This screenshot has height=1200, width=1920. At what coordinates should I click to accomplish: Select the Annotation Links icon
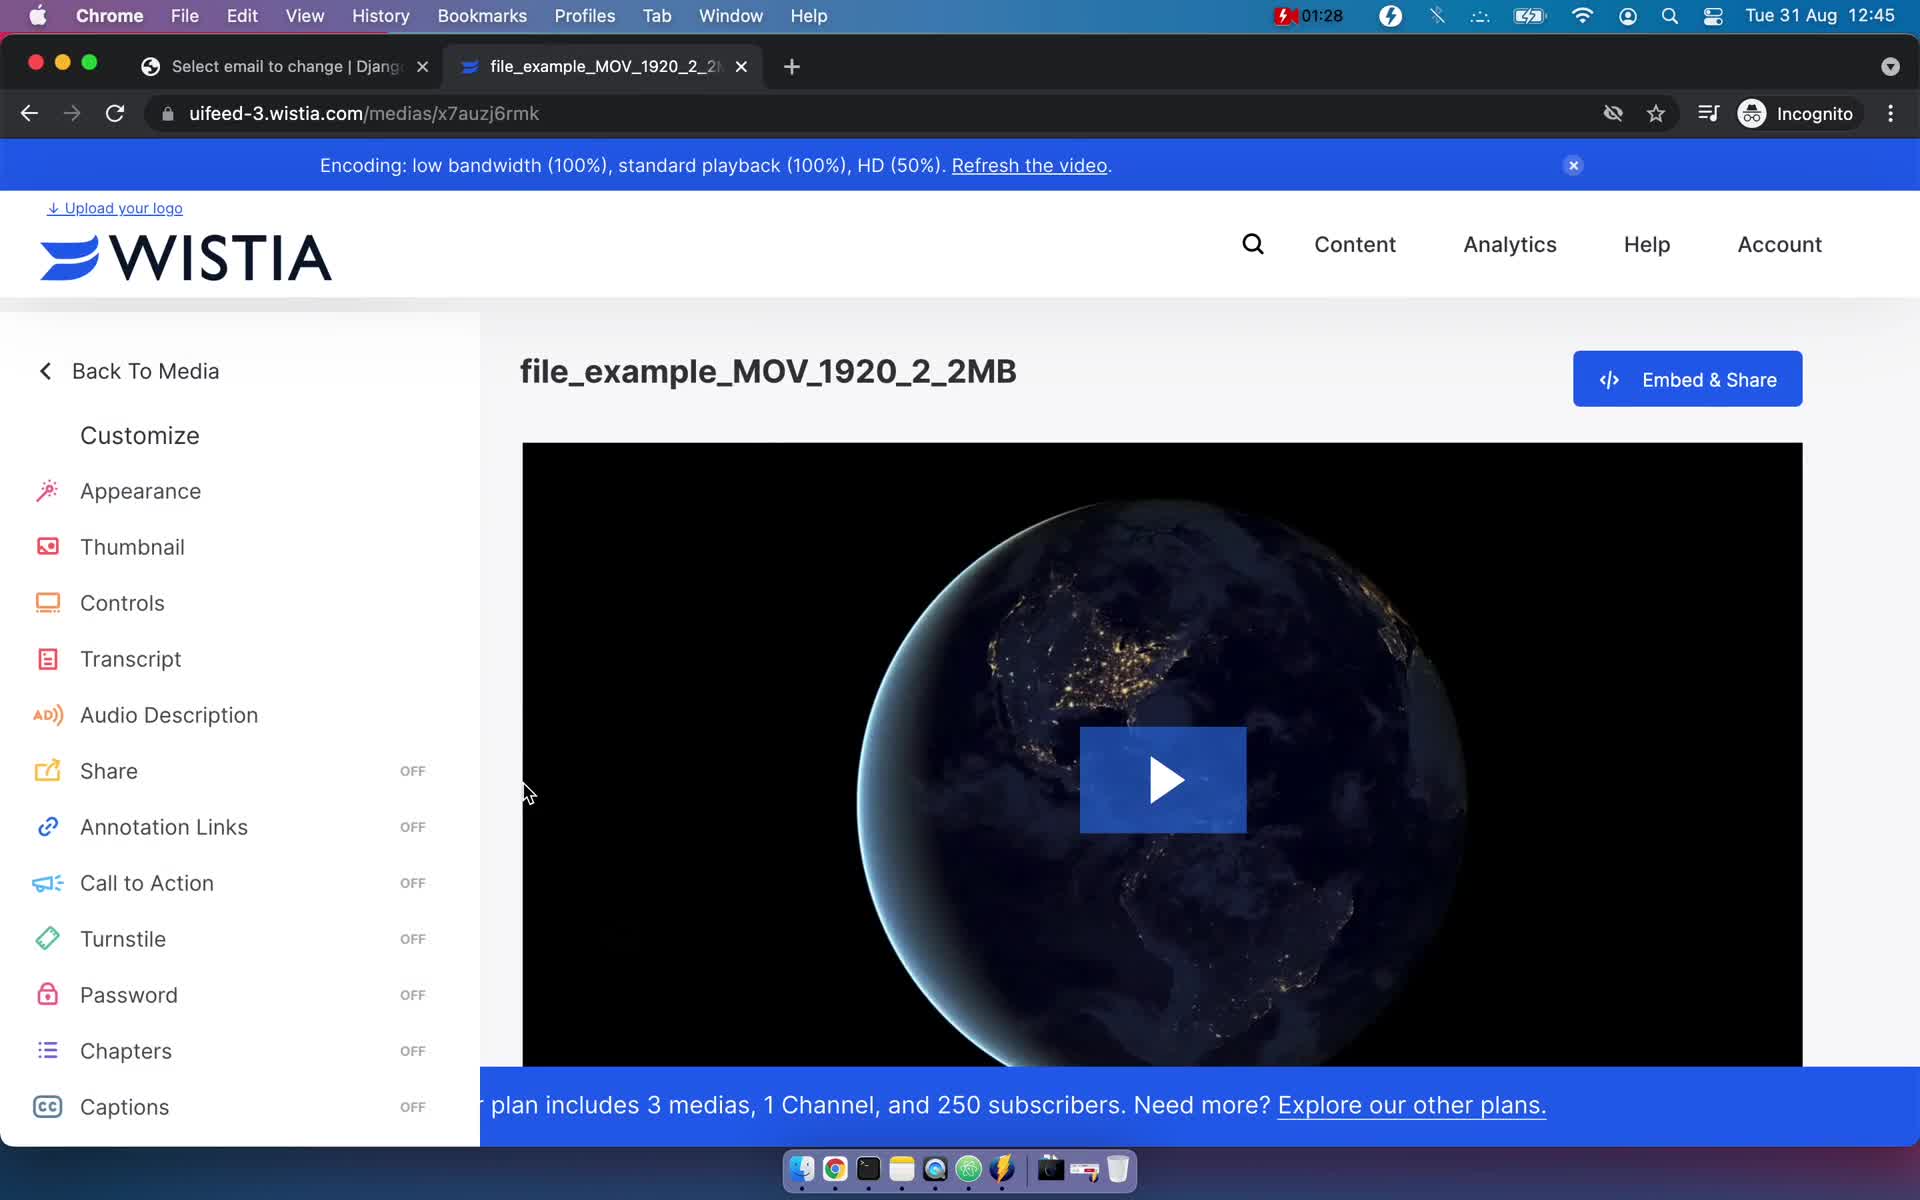coord(48,827)
